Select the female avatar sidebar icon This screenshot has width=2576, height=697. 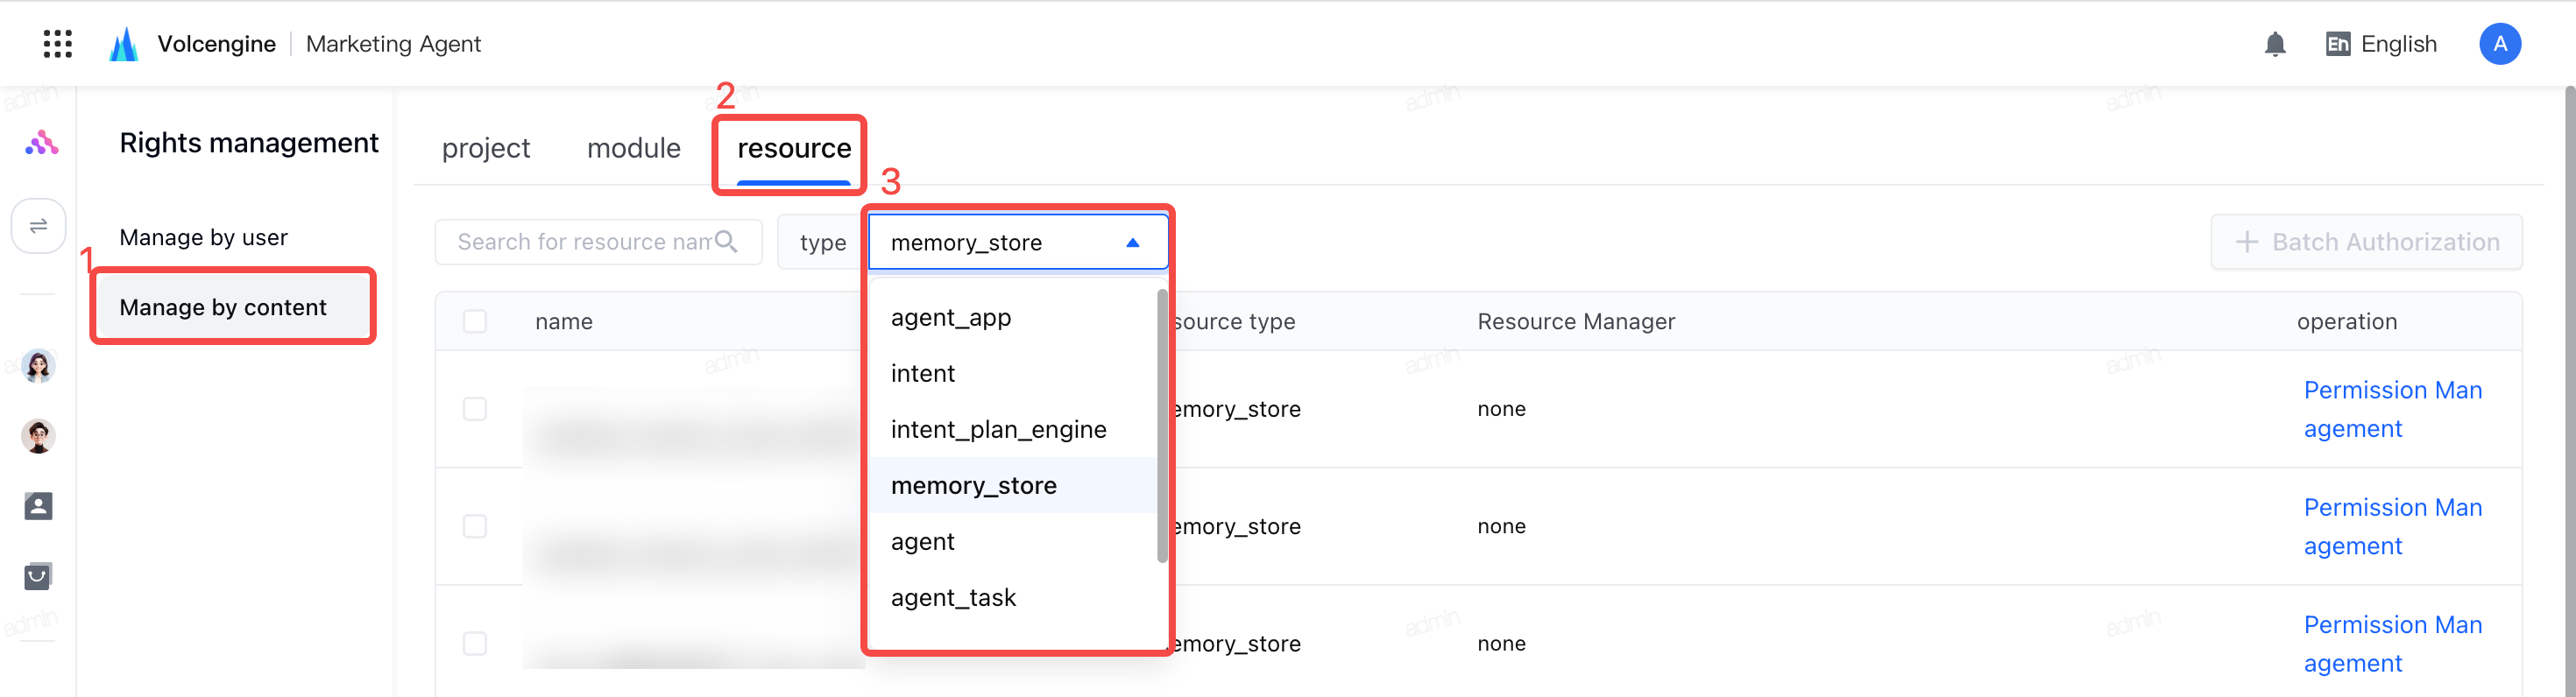coord(39,366)
